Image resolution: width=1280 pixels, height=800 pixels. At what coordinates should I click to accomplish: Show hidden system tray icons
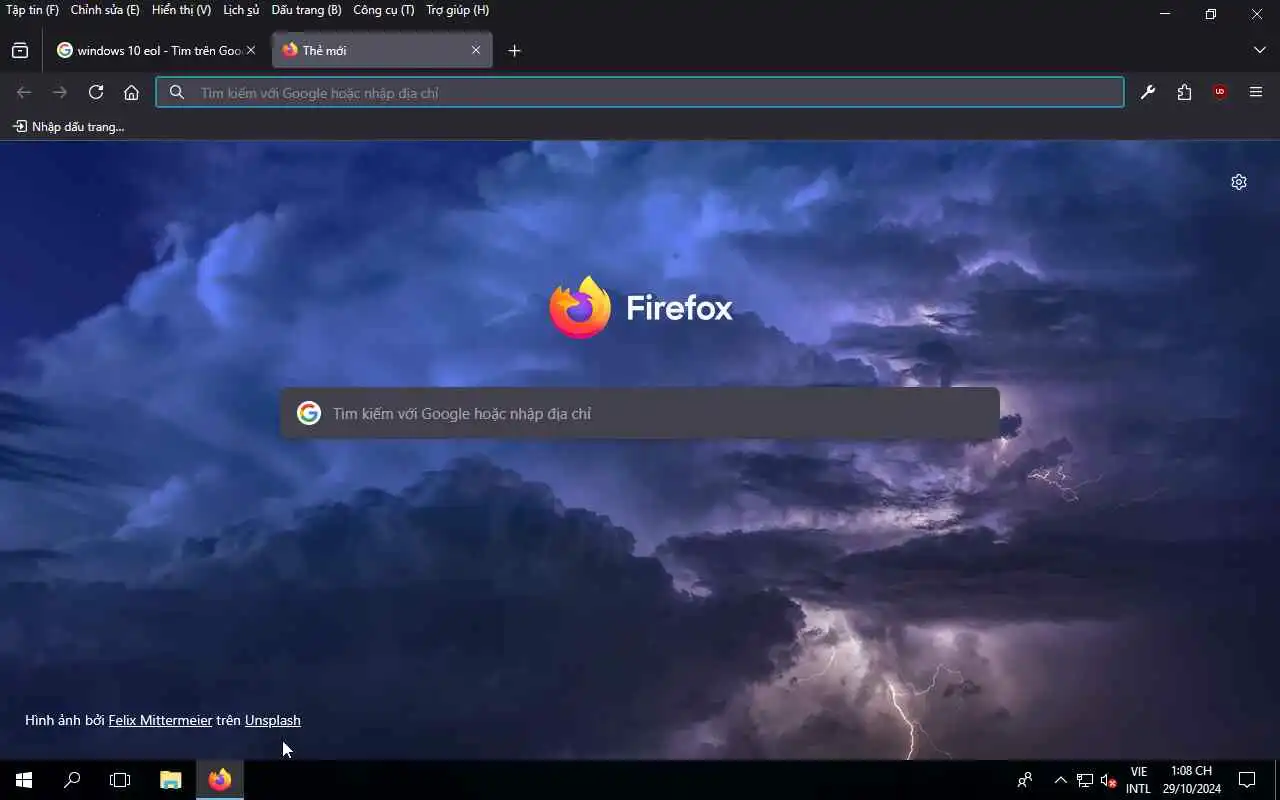[1061, 780]
